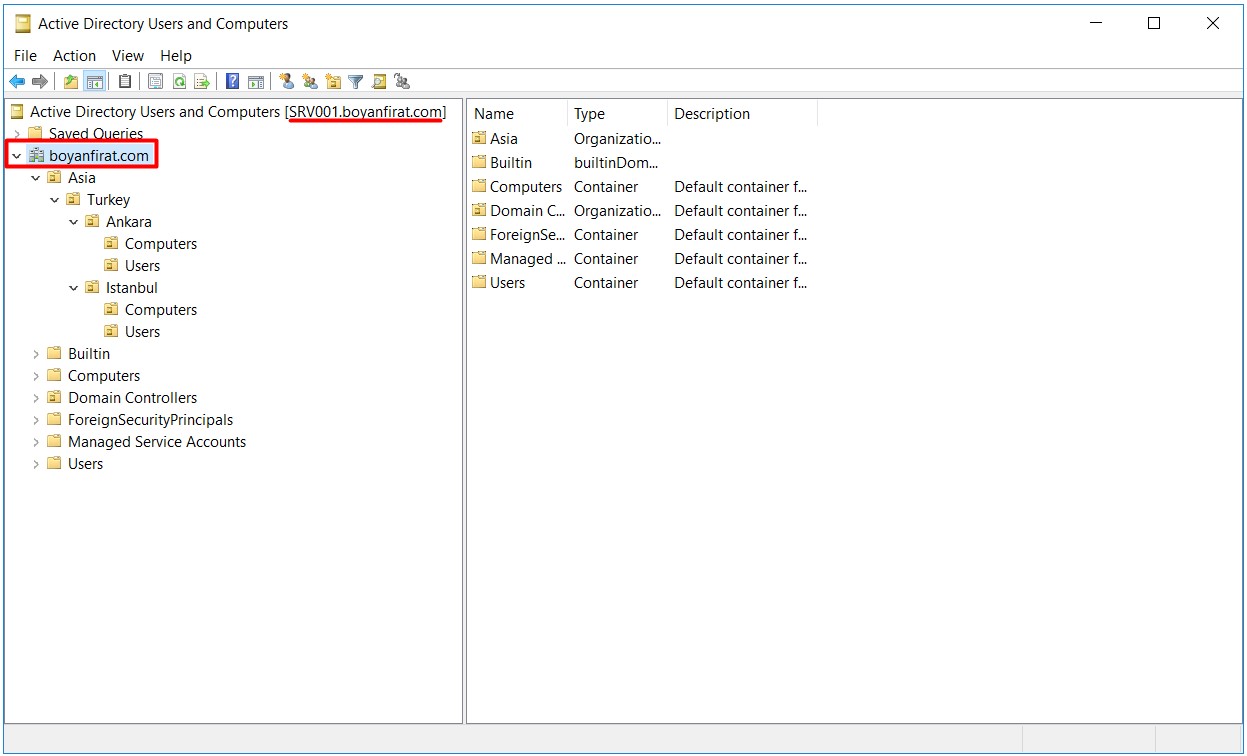Select ForeignSe... row in the list pane
The width and height of the screenshot is (1247, 756).
click(640, 235)
